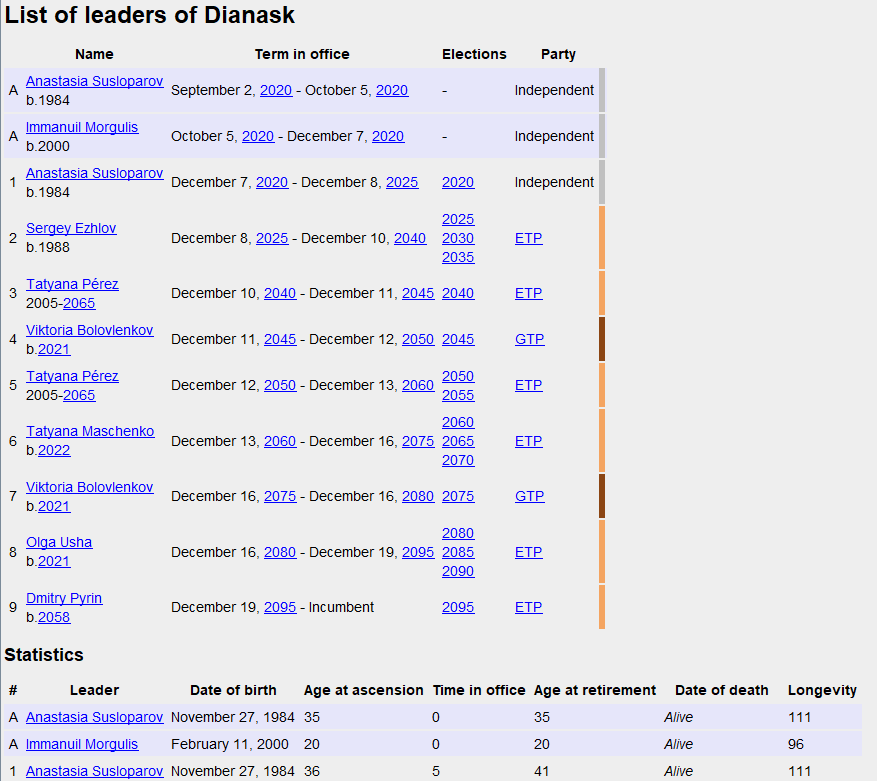Open the 2030 election link
Screen dimensions: 877x781
point(458,238)
